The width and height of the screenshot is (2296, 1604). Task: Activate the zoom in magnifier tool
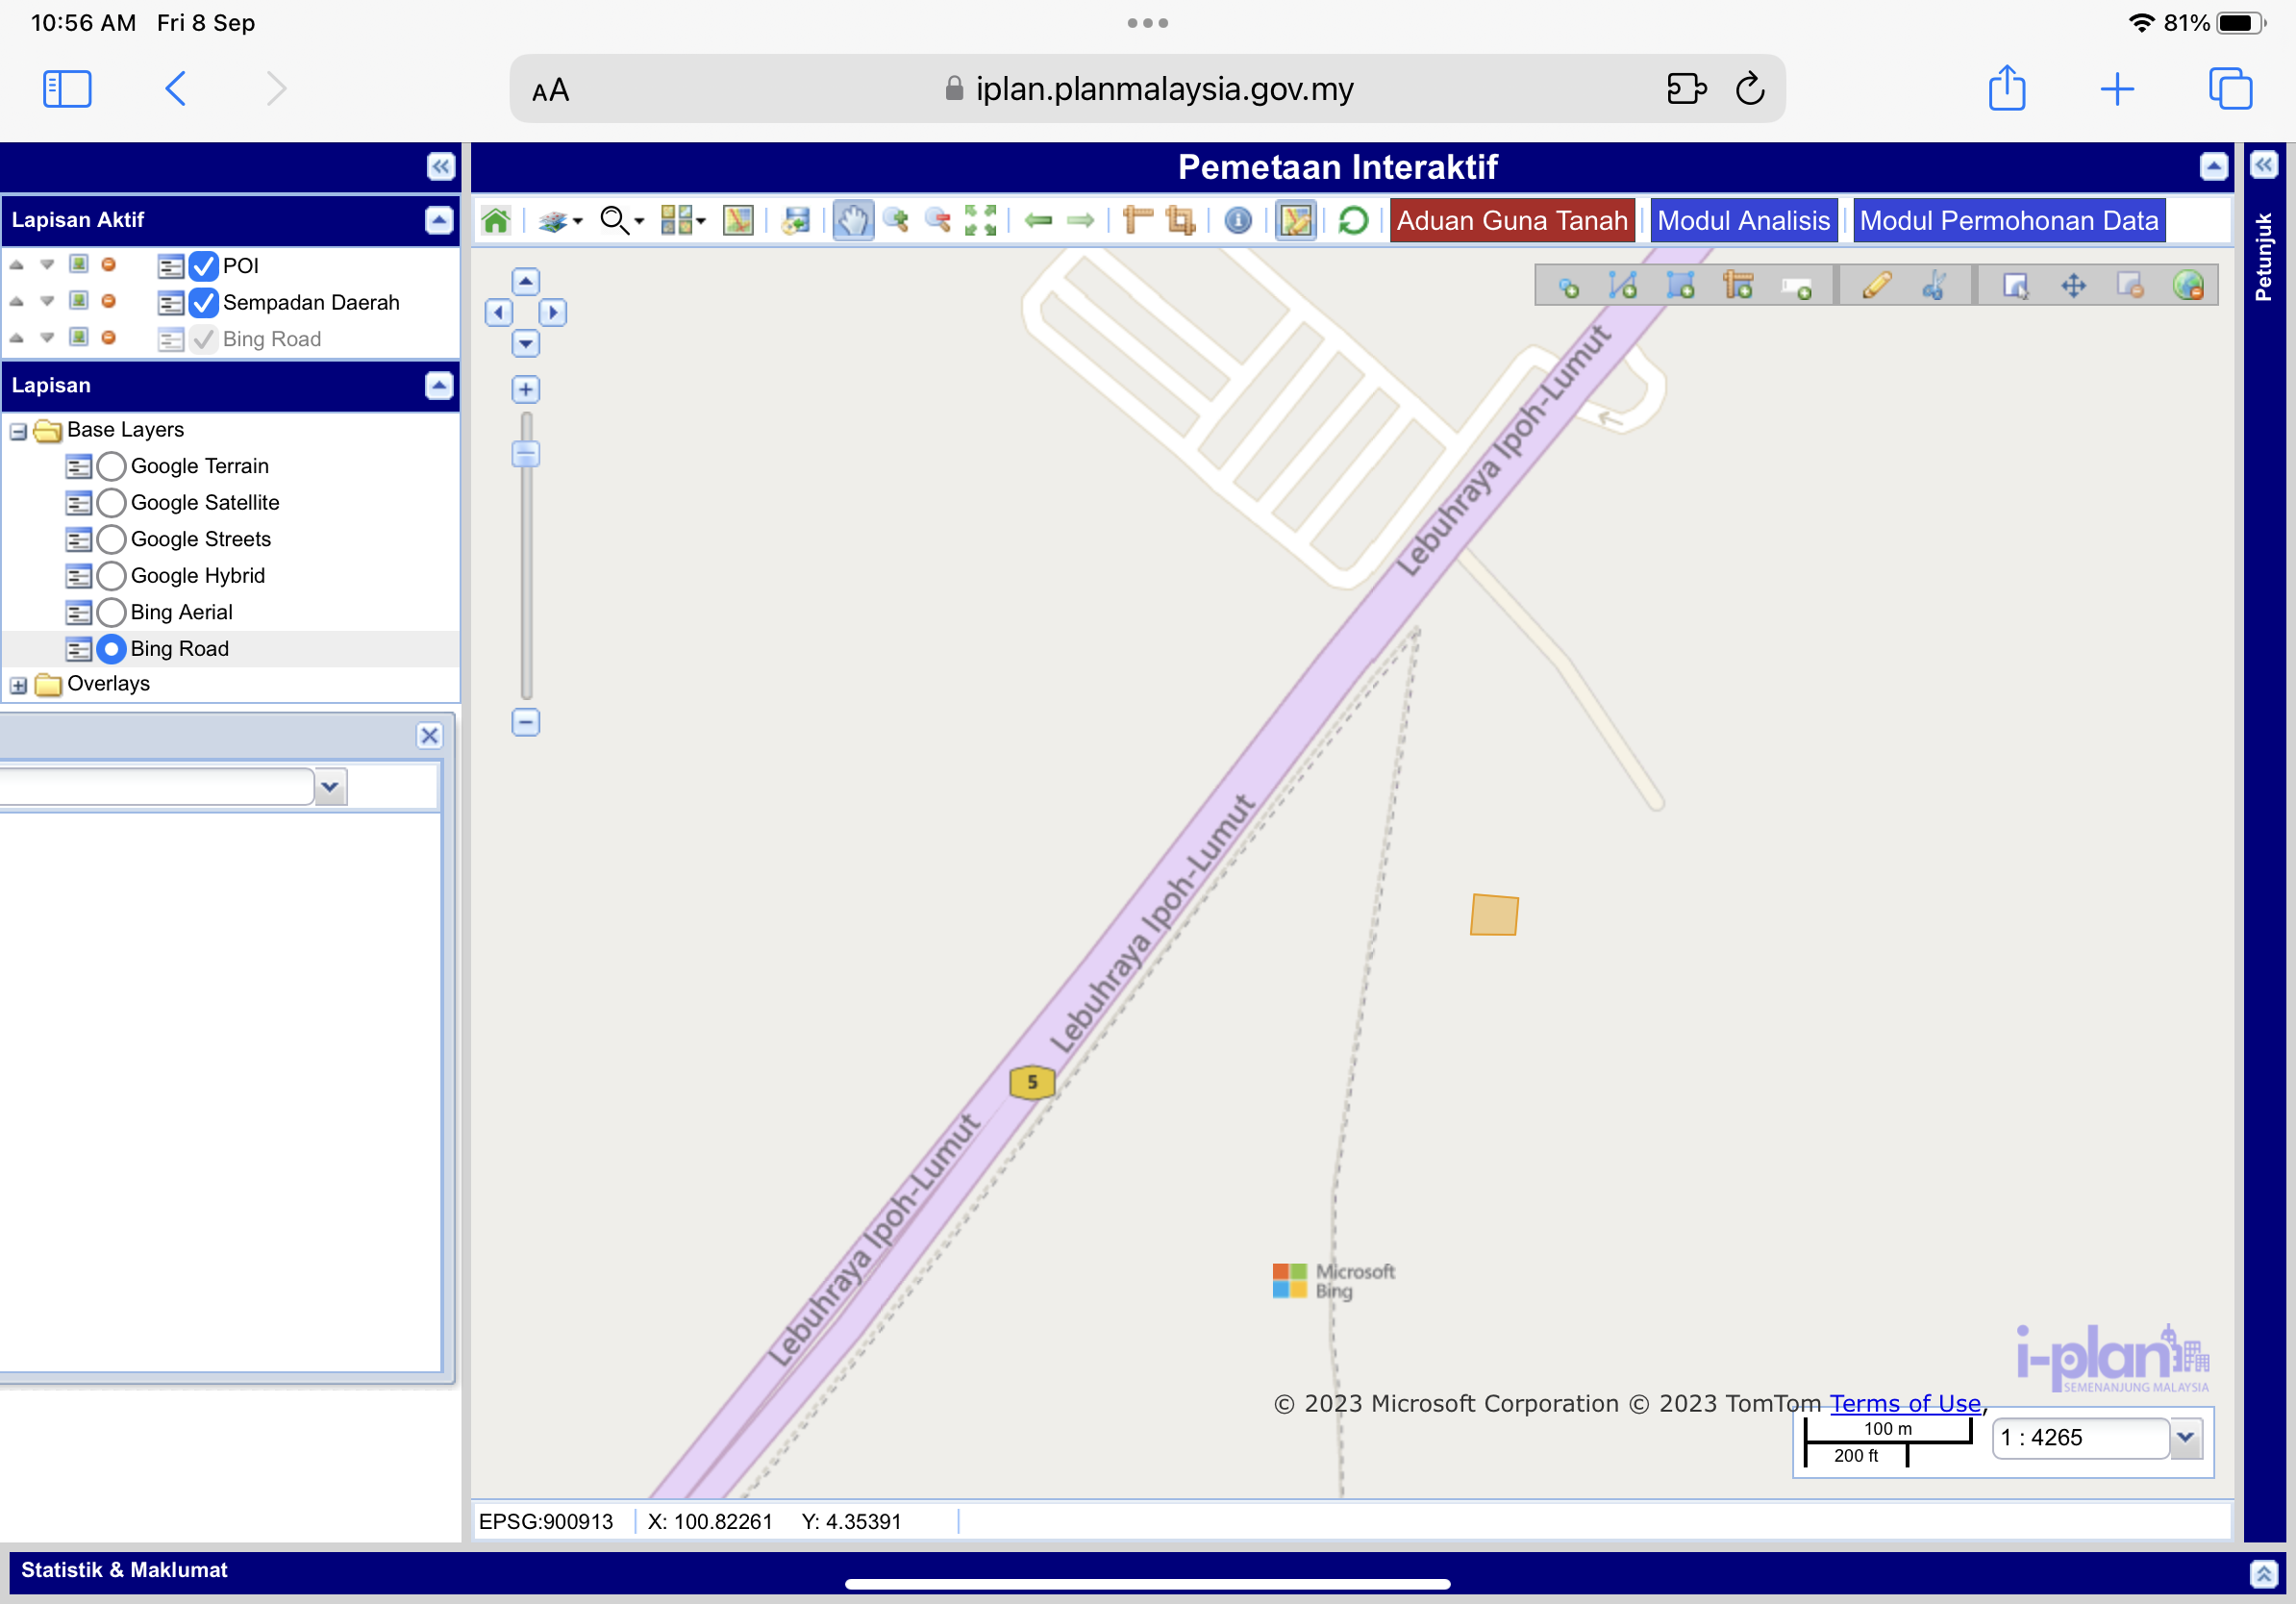(896, 220)
